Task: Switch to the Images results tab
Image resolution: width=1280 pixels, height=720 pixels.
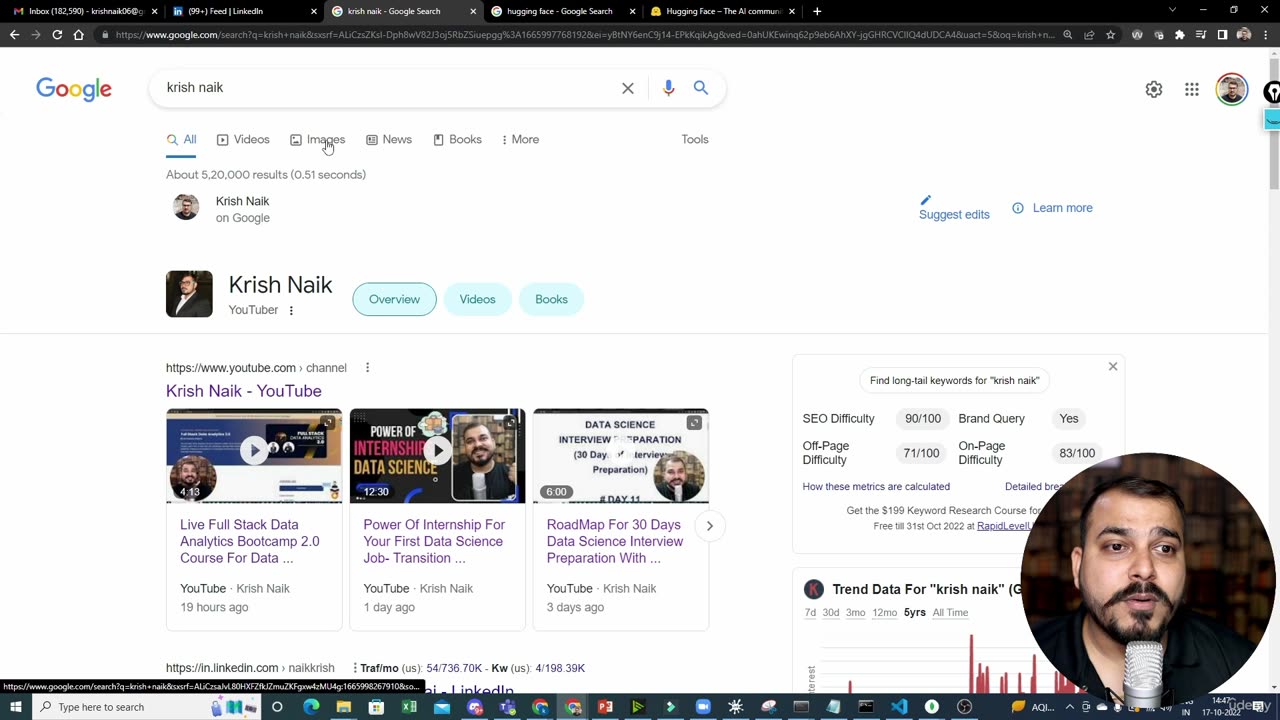Action: click(317, 140)
